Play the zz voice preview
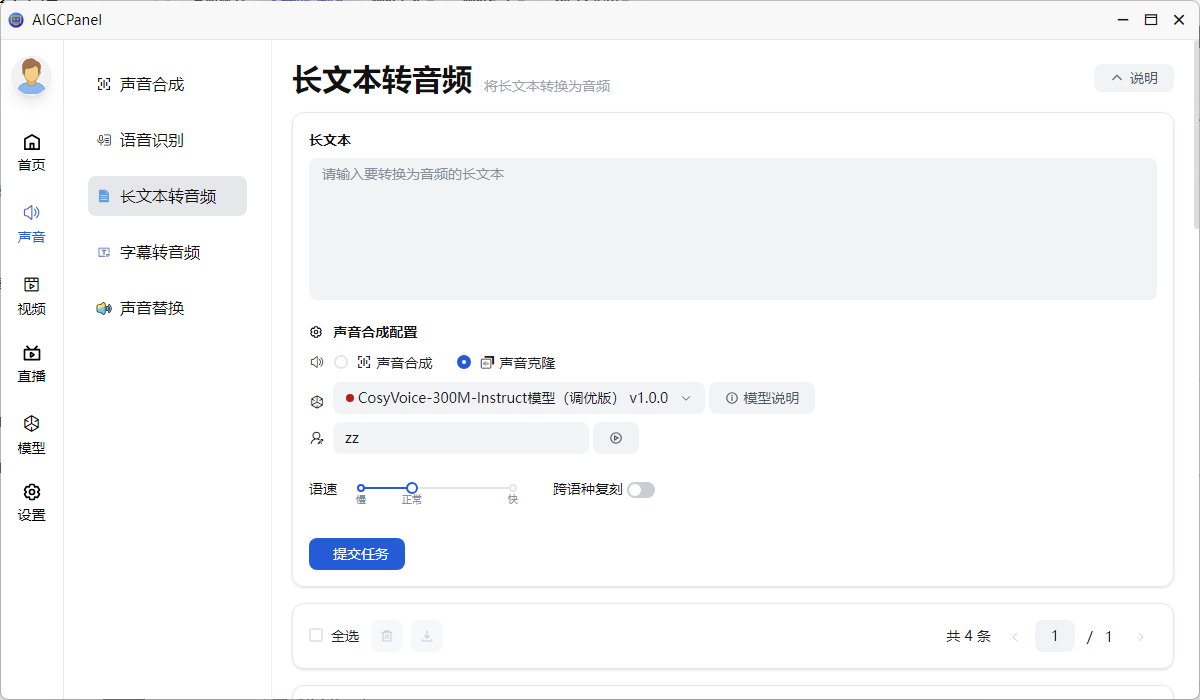The height and width of the screenshot is (700, 1200). pyautogui.click(x=616, y=438)
